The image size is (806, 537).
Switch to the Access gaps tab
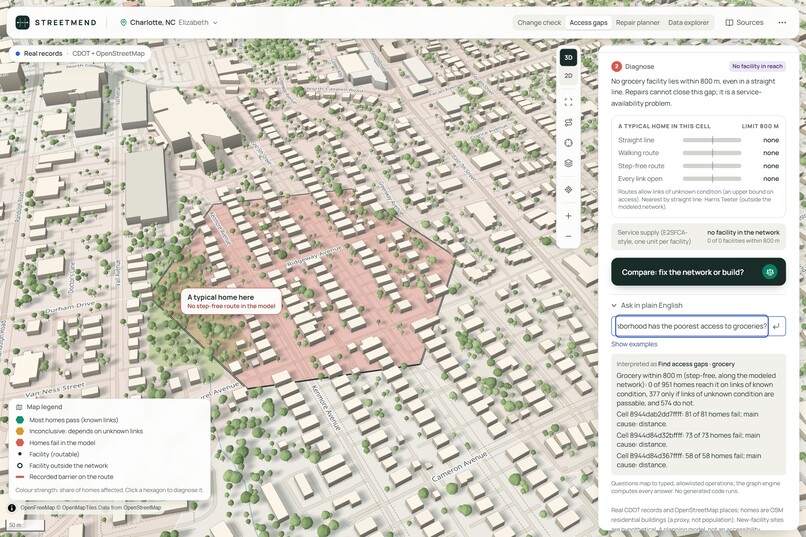coord(588,23)
